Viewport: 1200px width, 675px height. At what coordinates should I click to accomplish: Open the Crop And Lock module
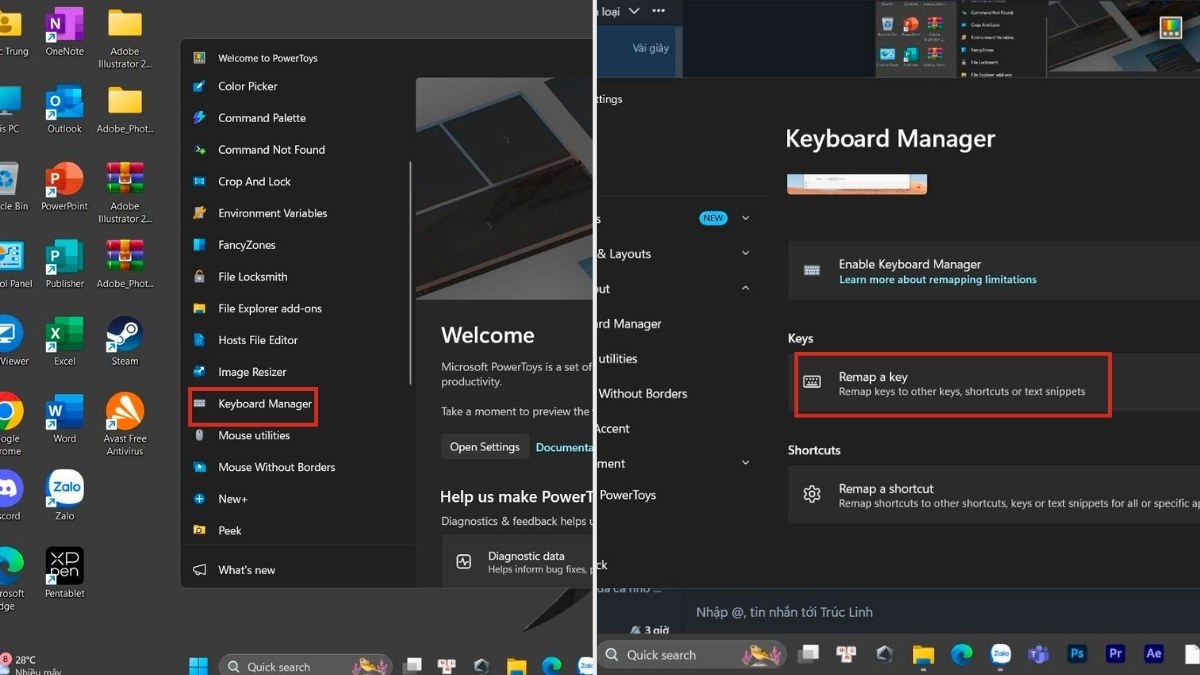pos(254,182)
